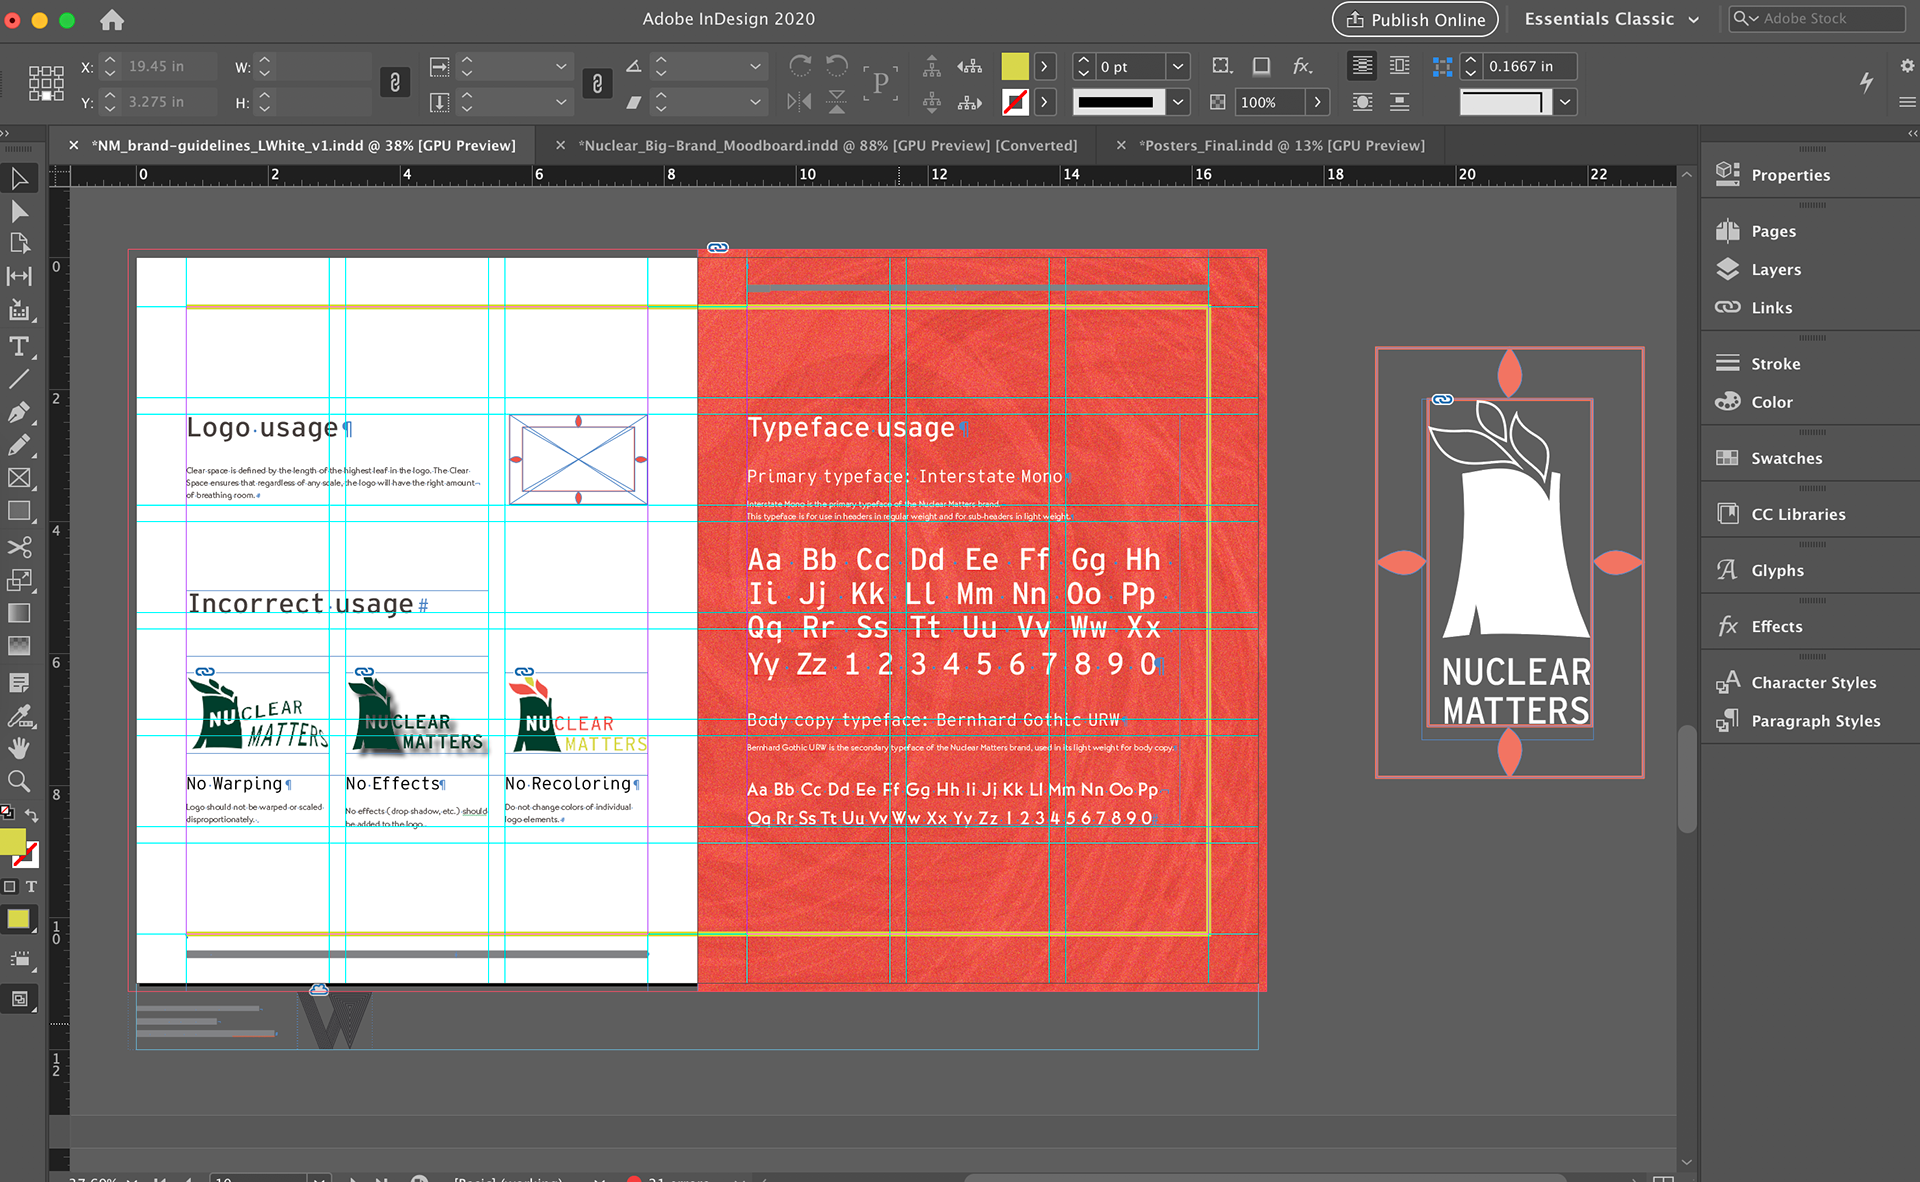Open the stroke type dropdown
1920x1182 pixels.
(1178, 102)
